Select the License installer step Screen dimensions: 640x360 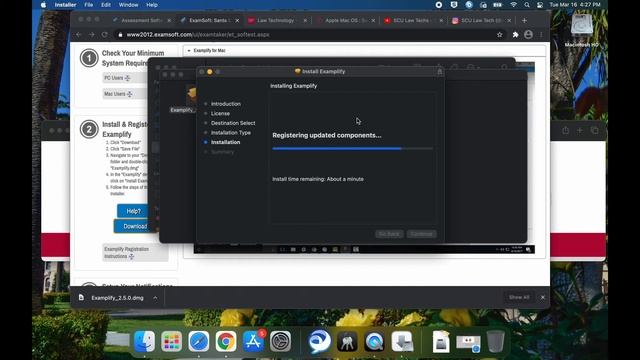pos(220,113)
